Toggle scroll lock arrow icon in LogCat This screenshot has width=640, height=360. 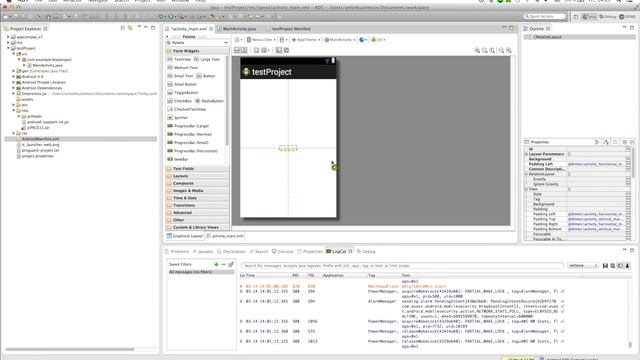[x=627, y=266]
